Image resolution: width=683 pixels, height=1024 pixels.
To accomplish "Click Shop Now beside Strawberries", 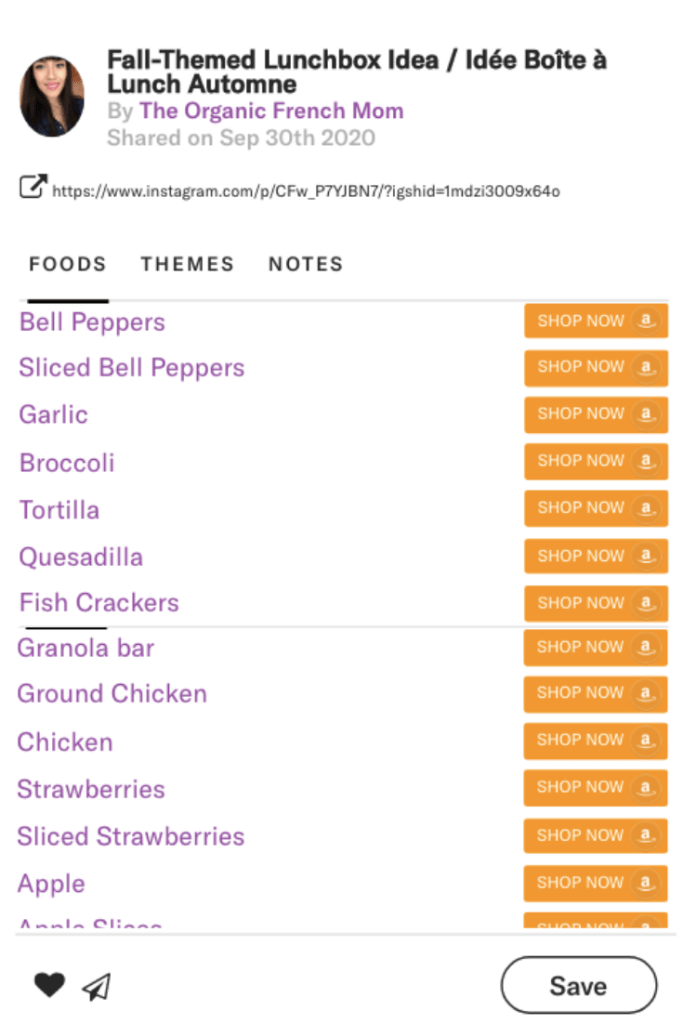I will point(595,788).
